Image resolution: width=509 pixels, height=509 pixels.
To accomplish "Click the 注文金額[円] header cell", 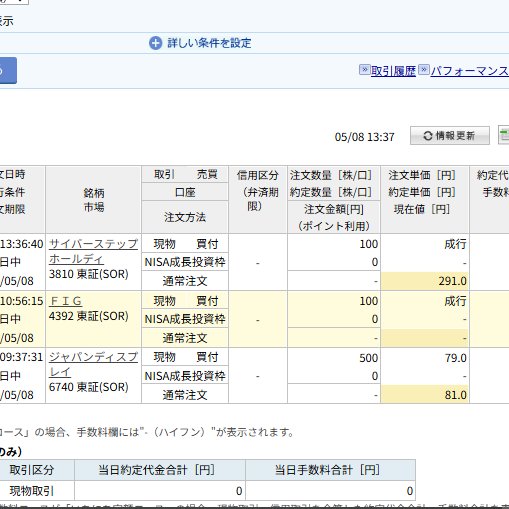I will pyautogui.click(x=334, y=217).
